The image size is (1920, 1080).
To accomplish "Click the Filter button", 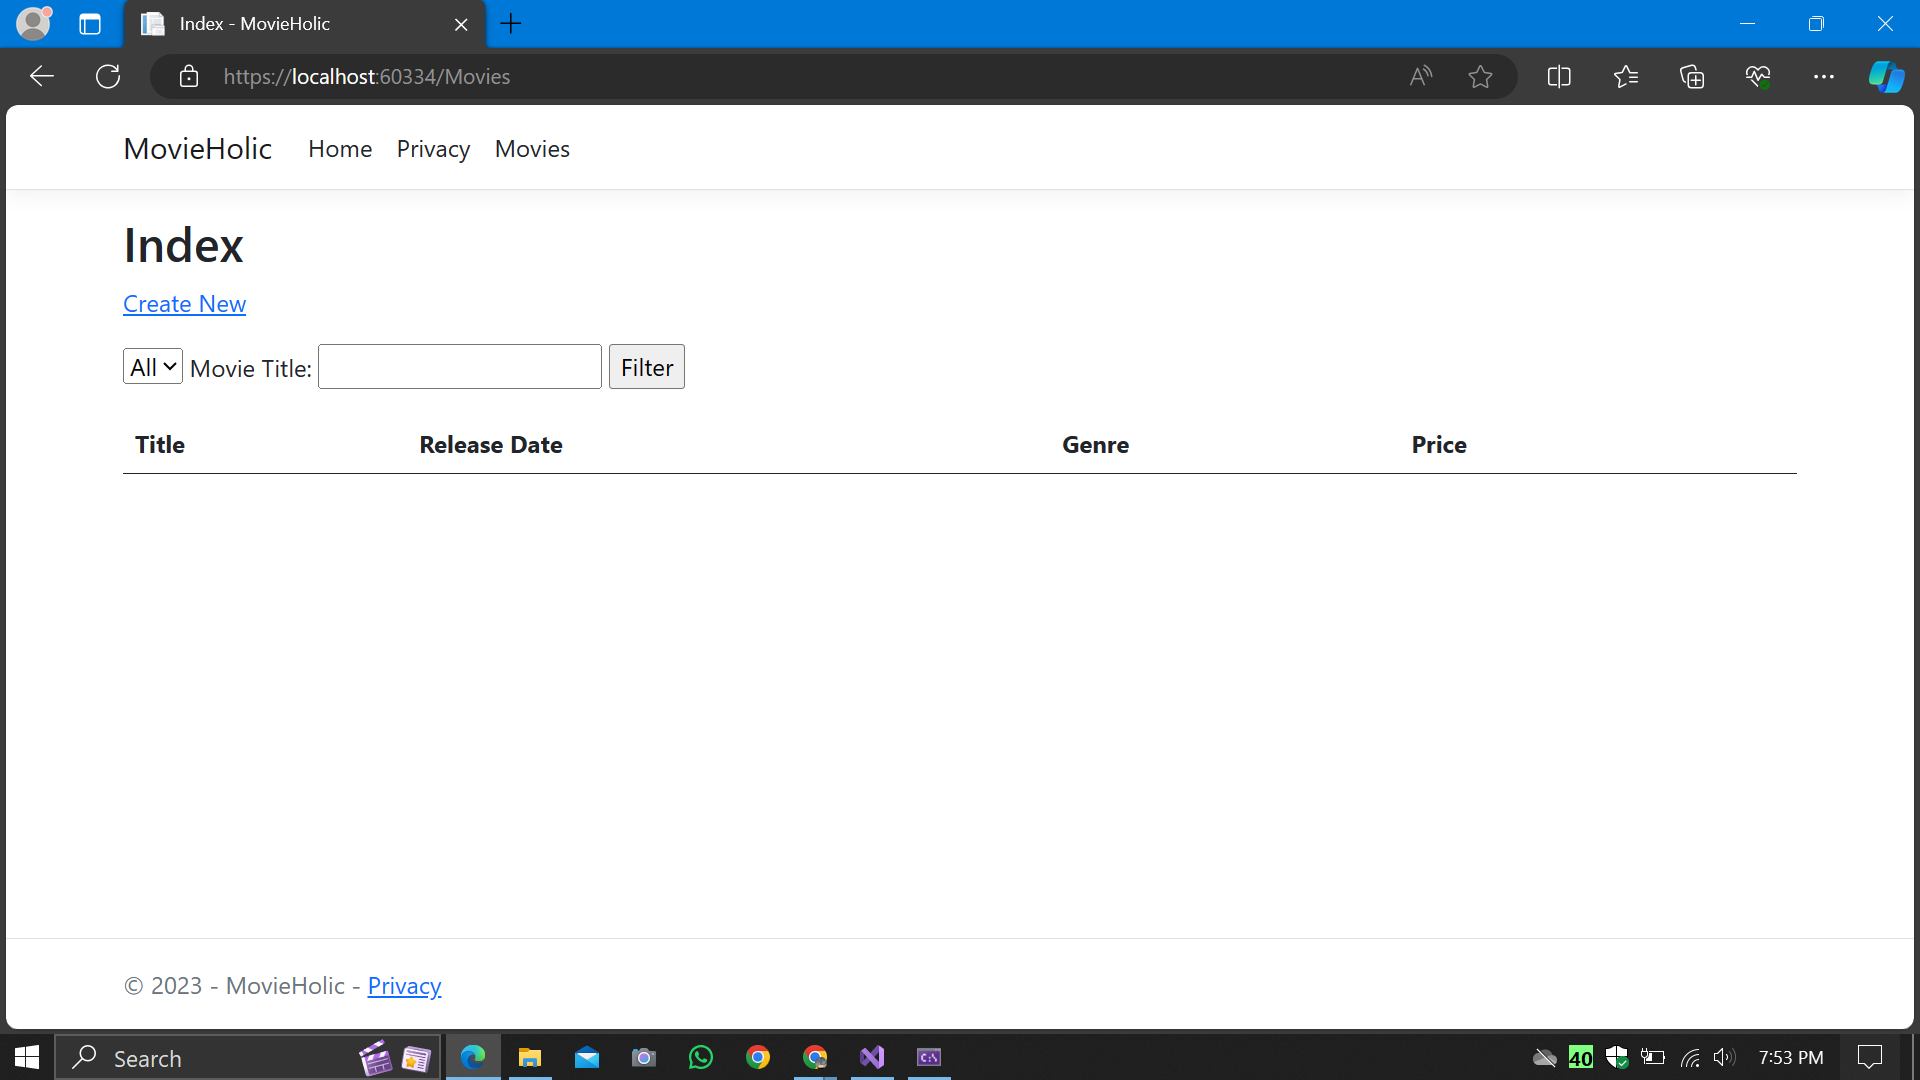I will tap(646, 367).
